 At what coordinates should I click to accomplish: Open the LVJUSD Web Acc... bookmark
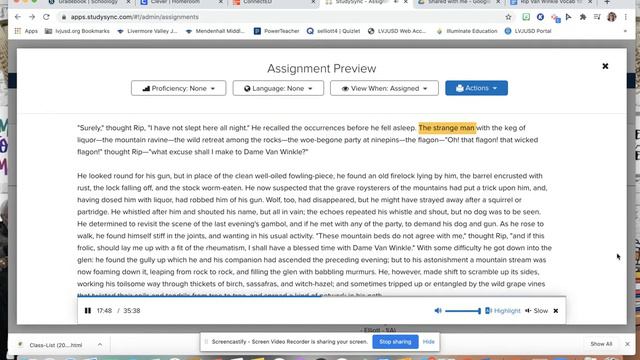[397, 31]
